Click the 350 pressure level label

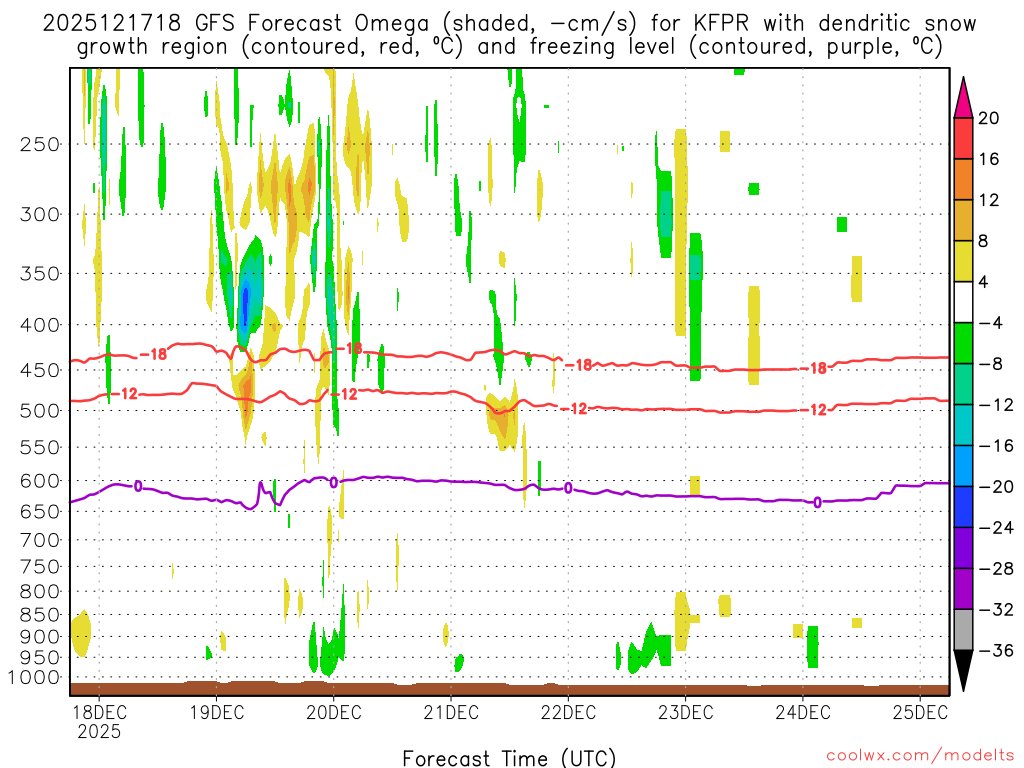[40, 274]
